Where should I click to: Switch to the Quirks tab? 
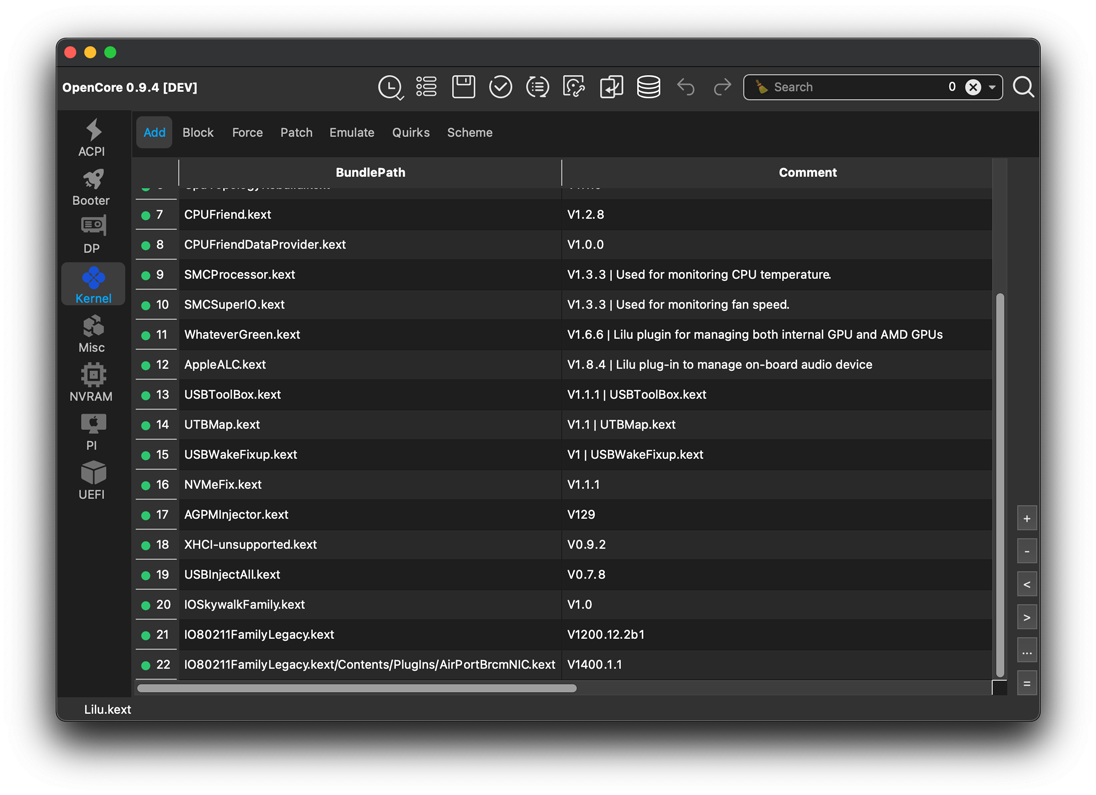[x=411, y=132]
